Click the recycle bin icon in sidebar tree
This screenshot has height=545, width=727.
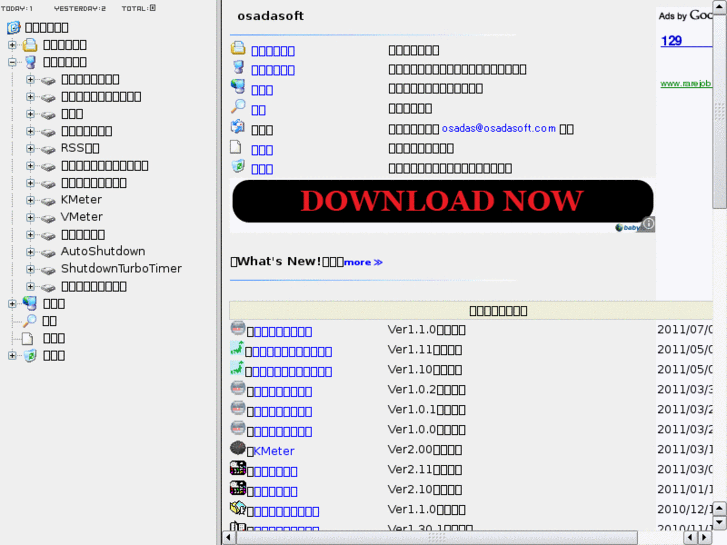click(30, 356)
